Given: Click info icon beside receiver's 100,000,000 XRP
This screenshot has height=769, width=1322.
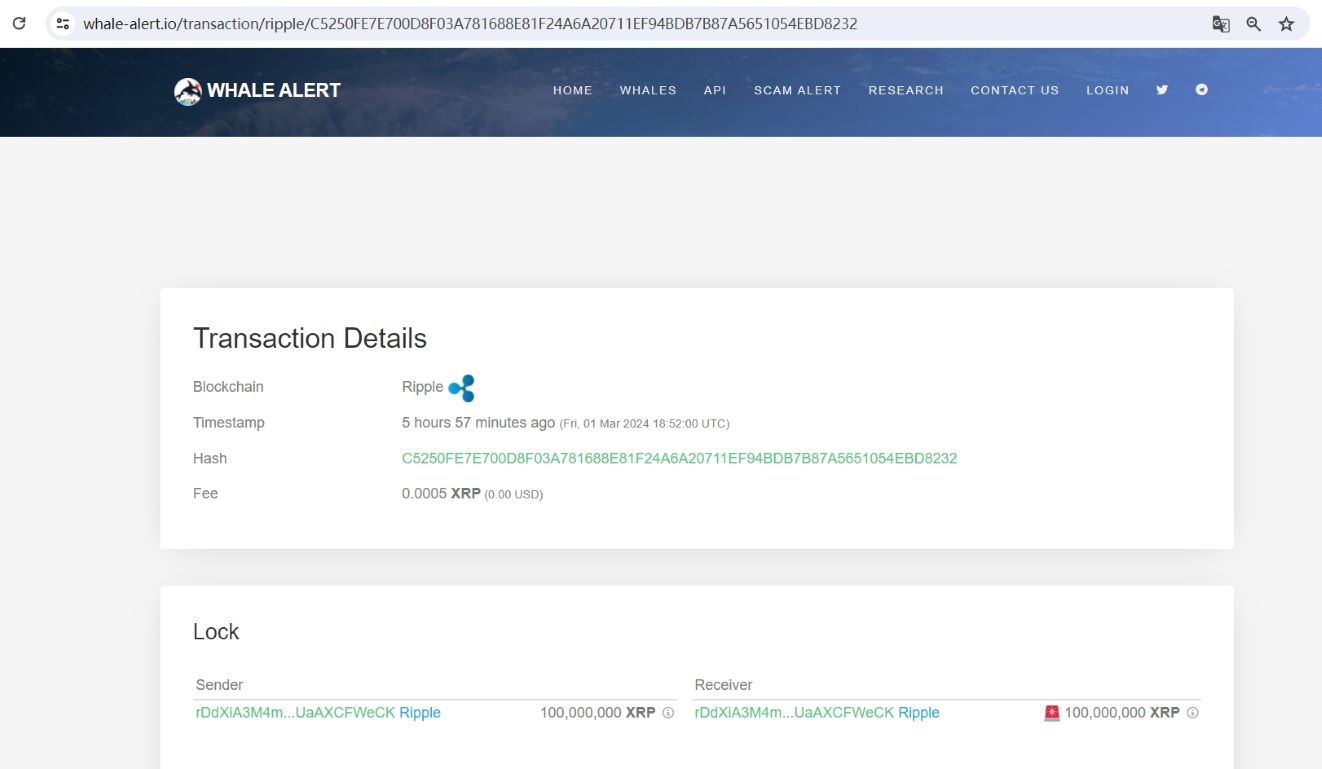Looking at the screenshot, I should coord(1192,713).
